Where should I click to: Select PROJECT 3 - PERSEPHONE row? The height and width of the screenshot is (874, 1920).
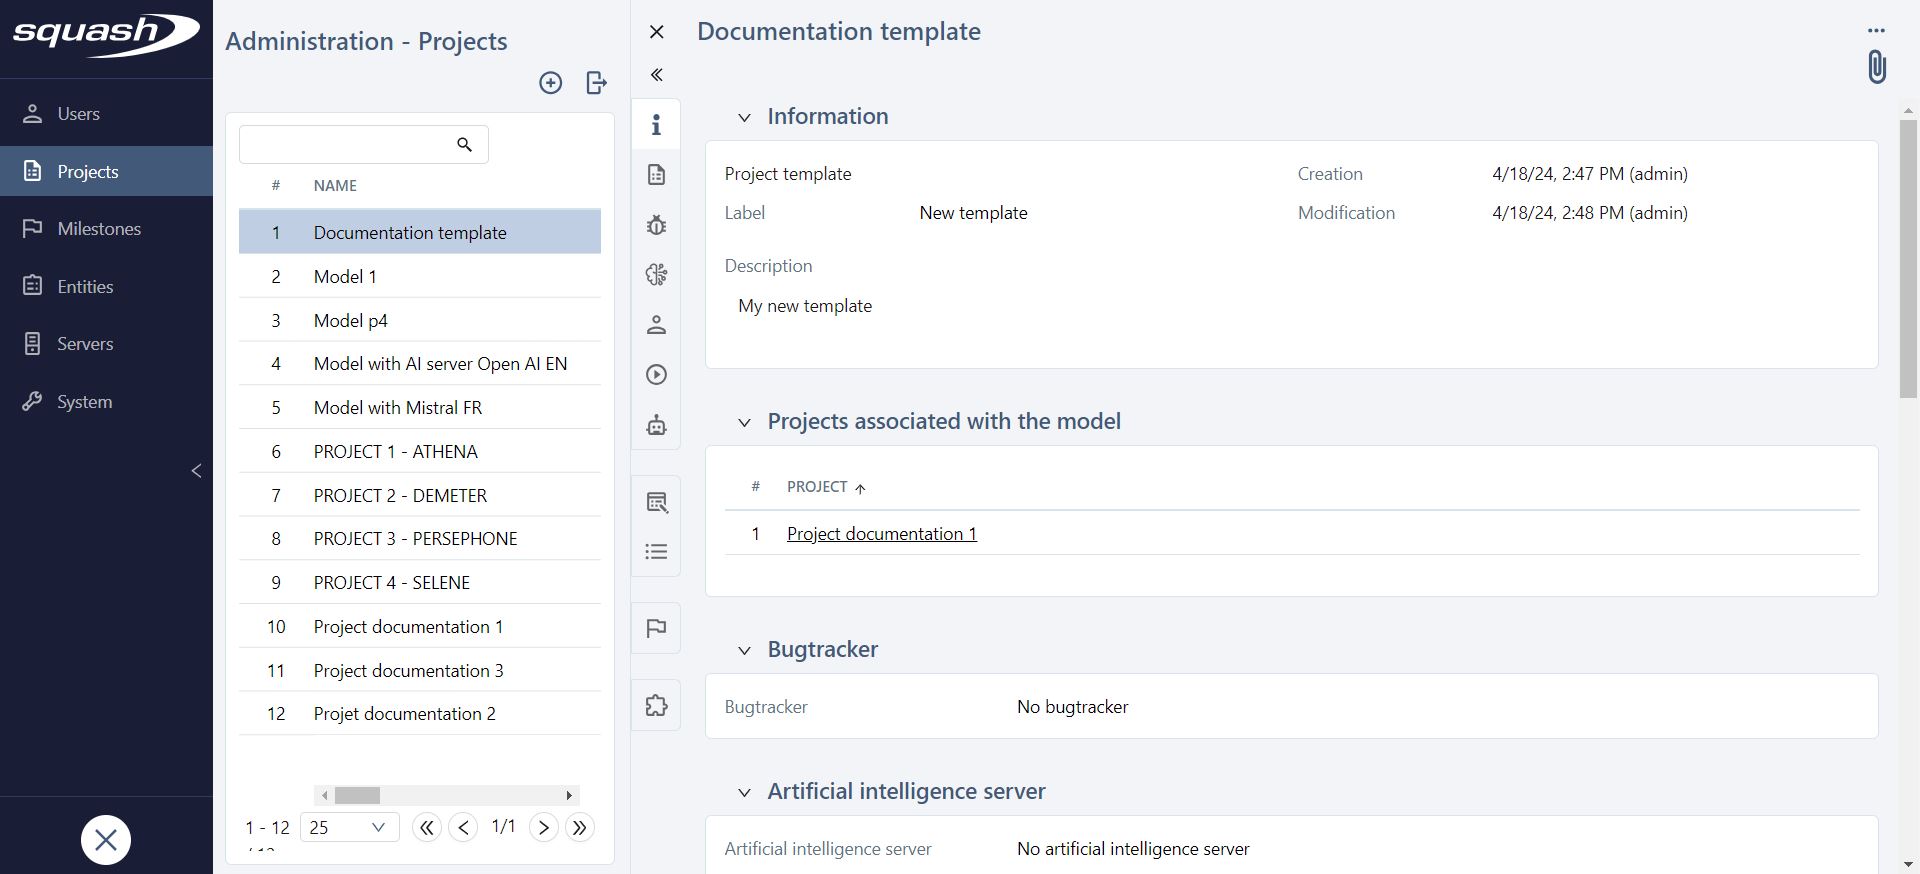point(415,539)
